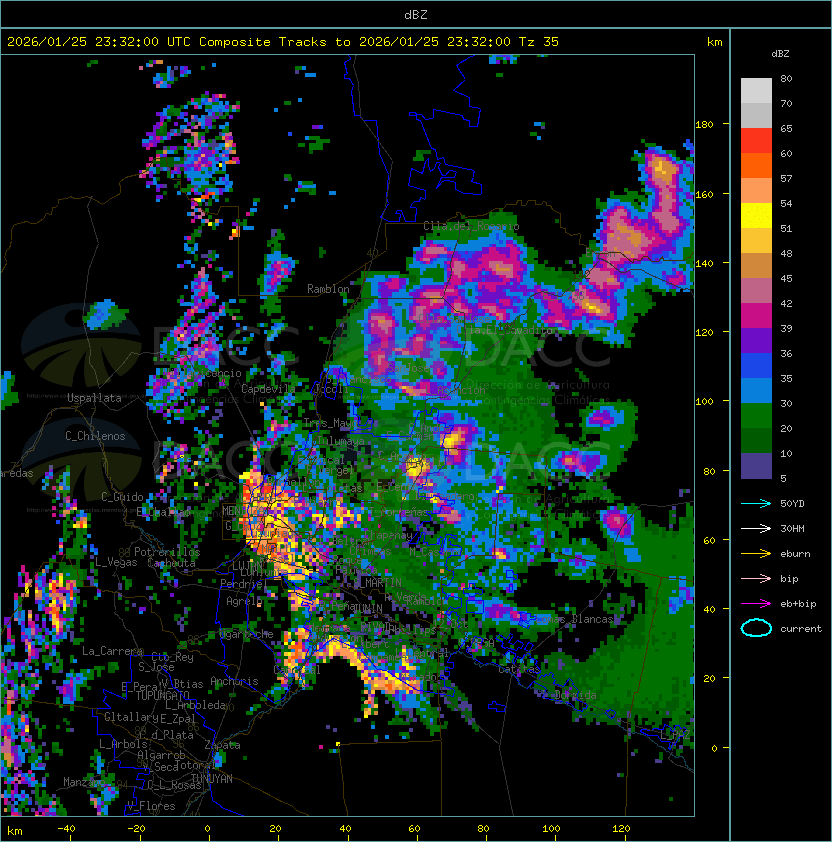Select the dark green 10–20 dBZ swatch

(x=756, y=440)
